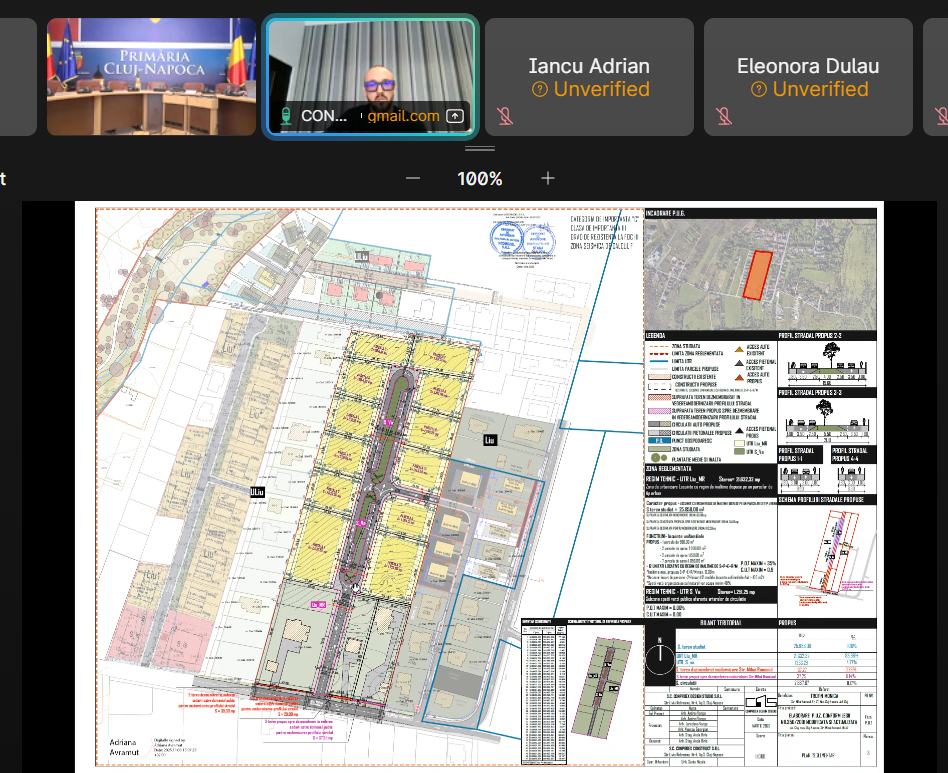Select the Primăria Cluj-Napoca video thumbnail
The height and width of the screenshot is (773, 948).
(152, 77)
